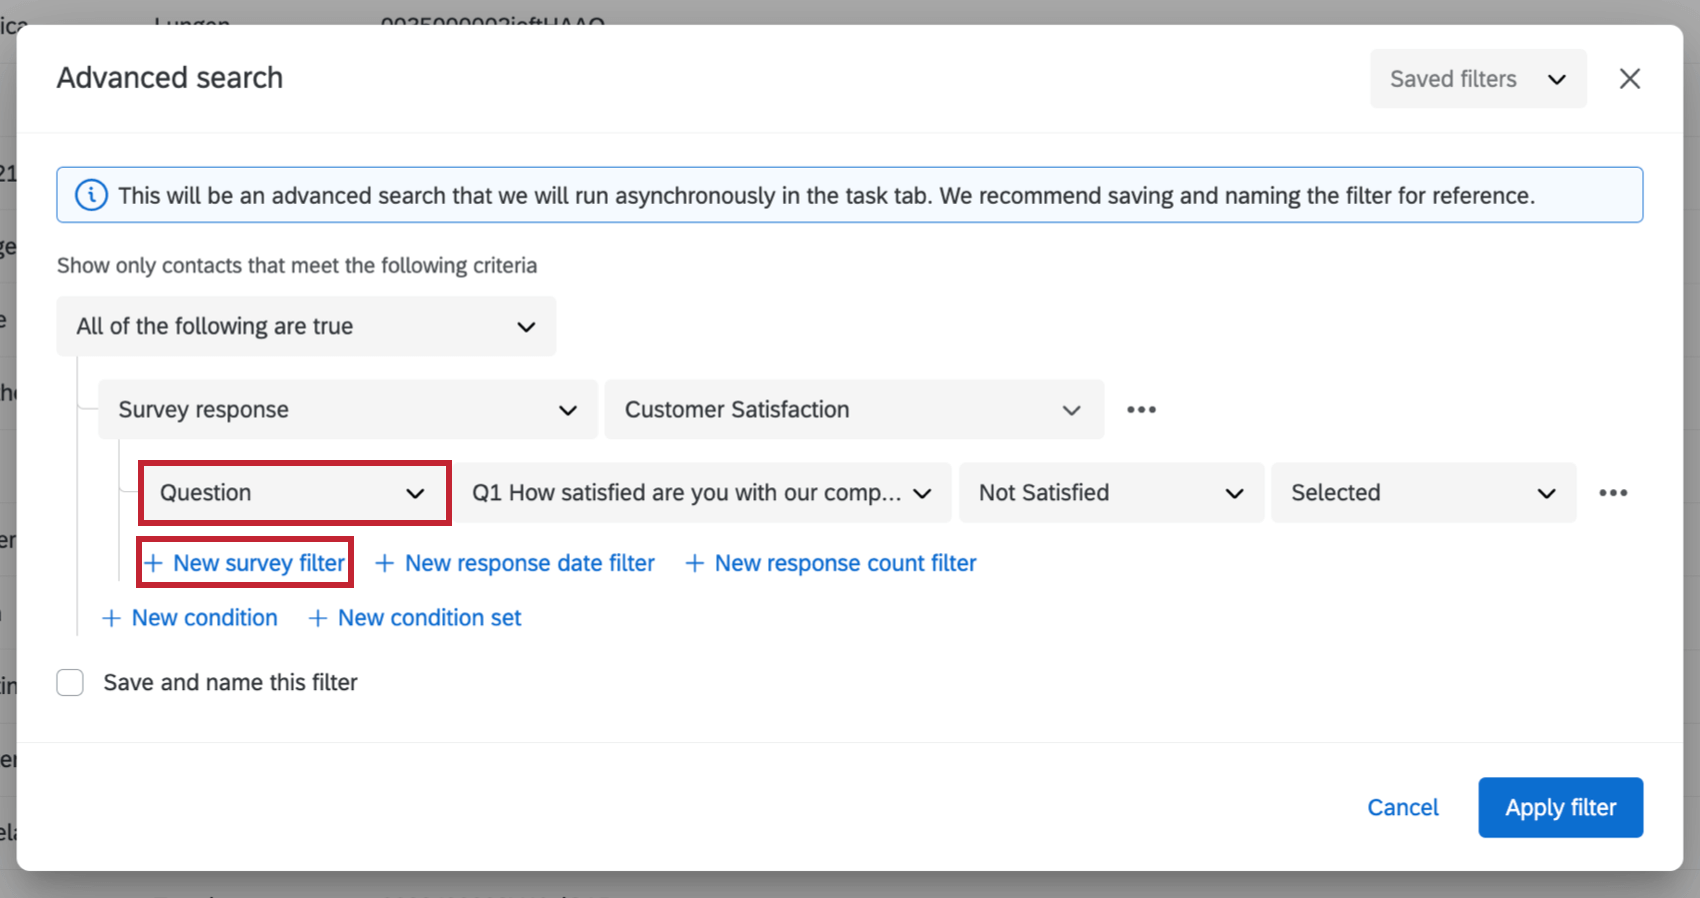Screen dimensions: 1700x898
Task: Click the plus icon beside New response count filter
Action: (x=694, y=564)
